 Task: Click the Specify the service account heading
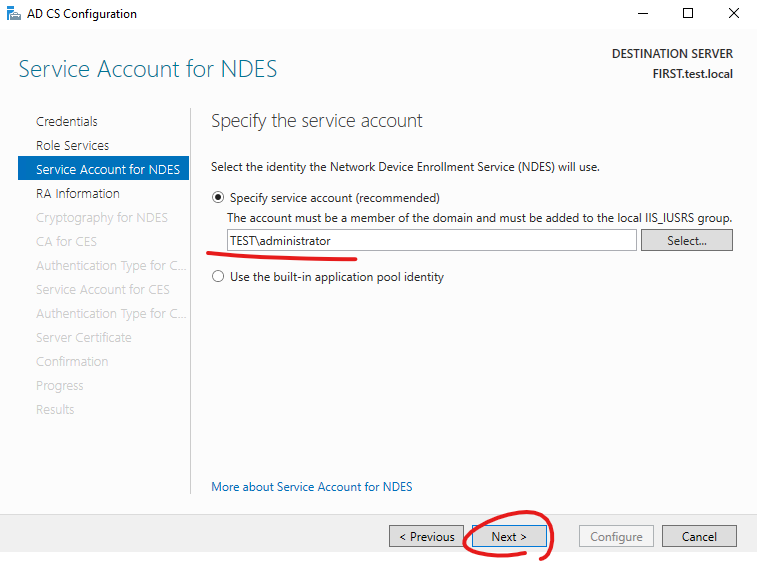(x=317, y=121)
